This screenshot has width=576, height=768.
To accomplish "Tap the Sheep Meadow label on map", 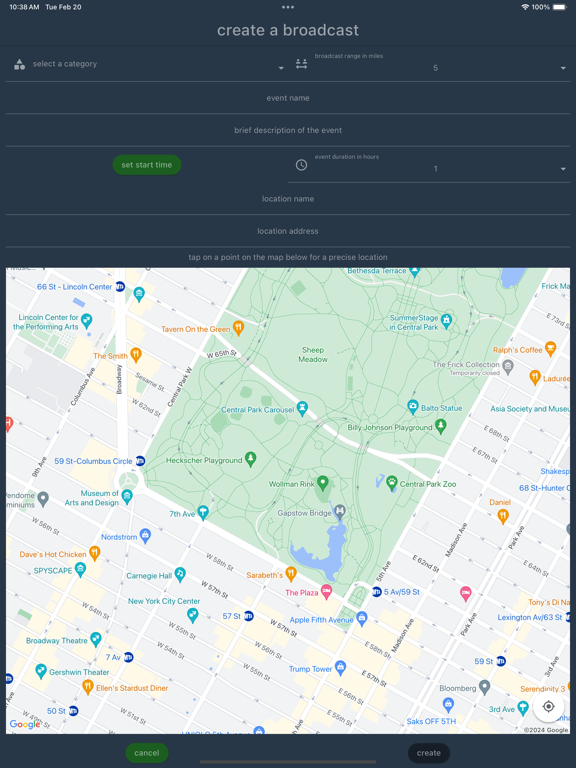I will point(313,355).
